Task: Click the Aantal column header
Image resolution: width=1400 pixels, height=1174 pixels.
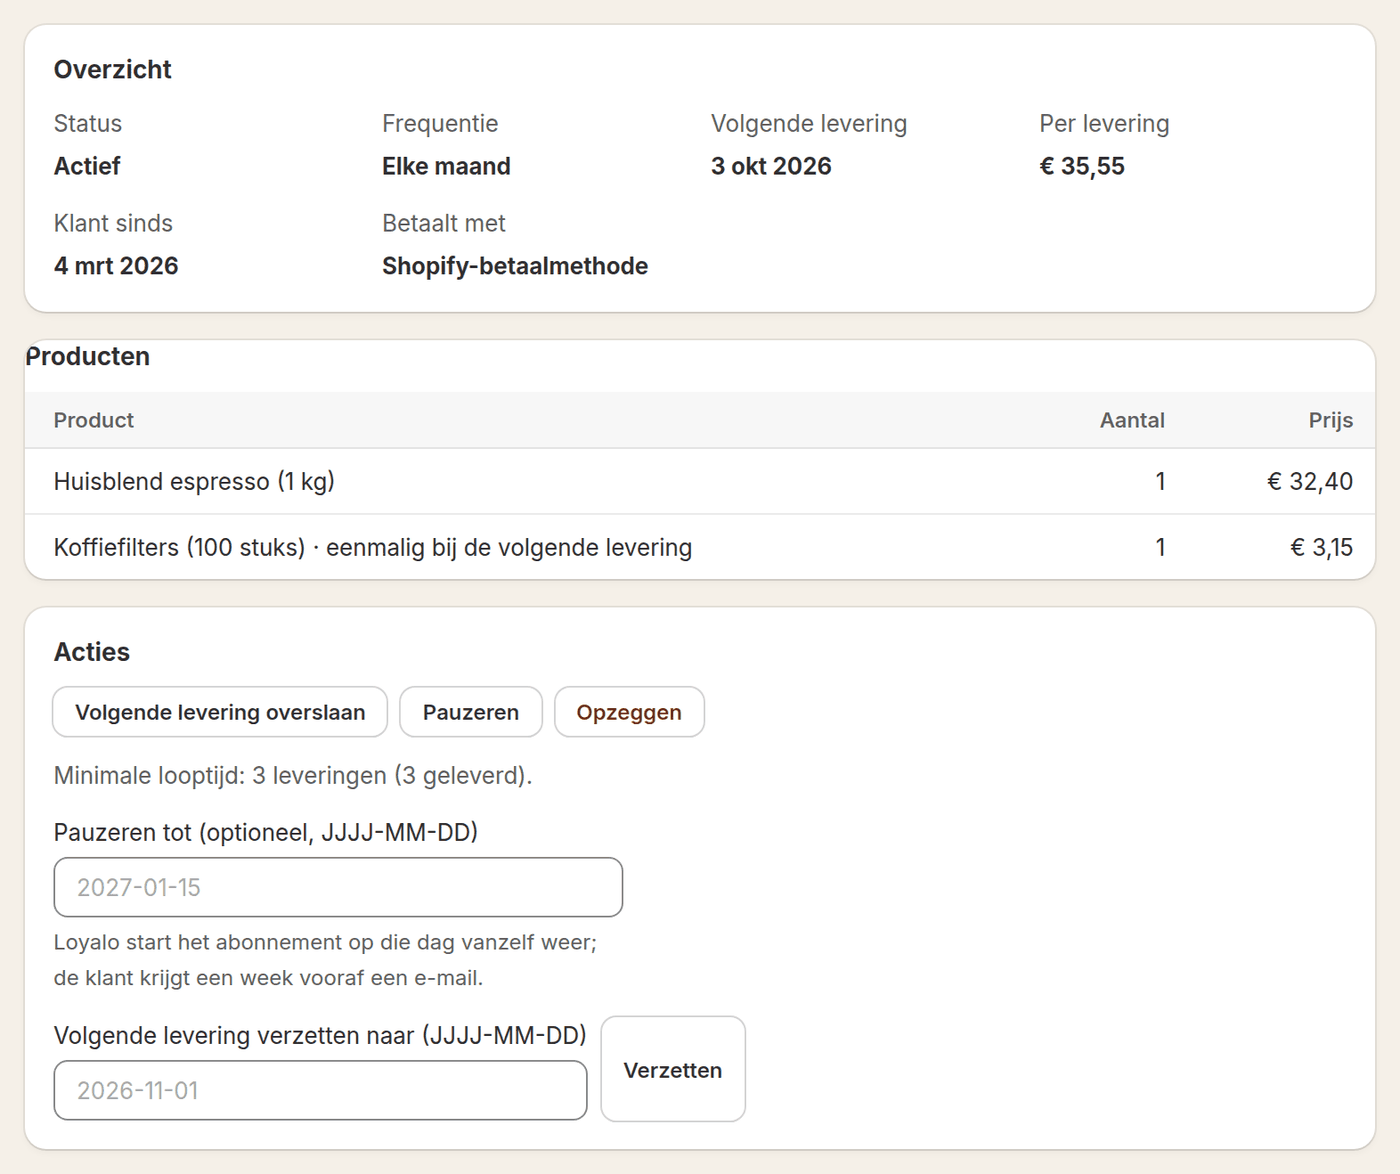Action: [1132, 420]
